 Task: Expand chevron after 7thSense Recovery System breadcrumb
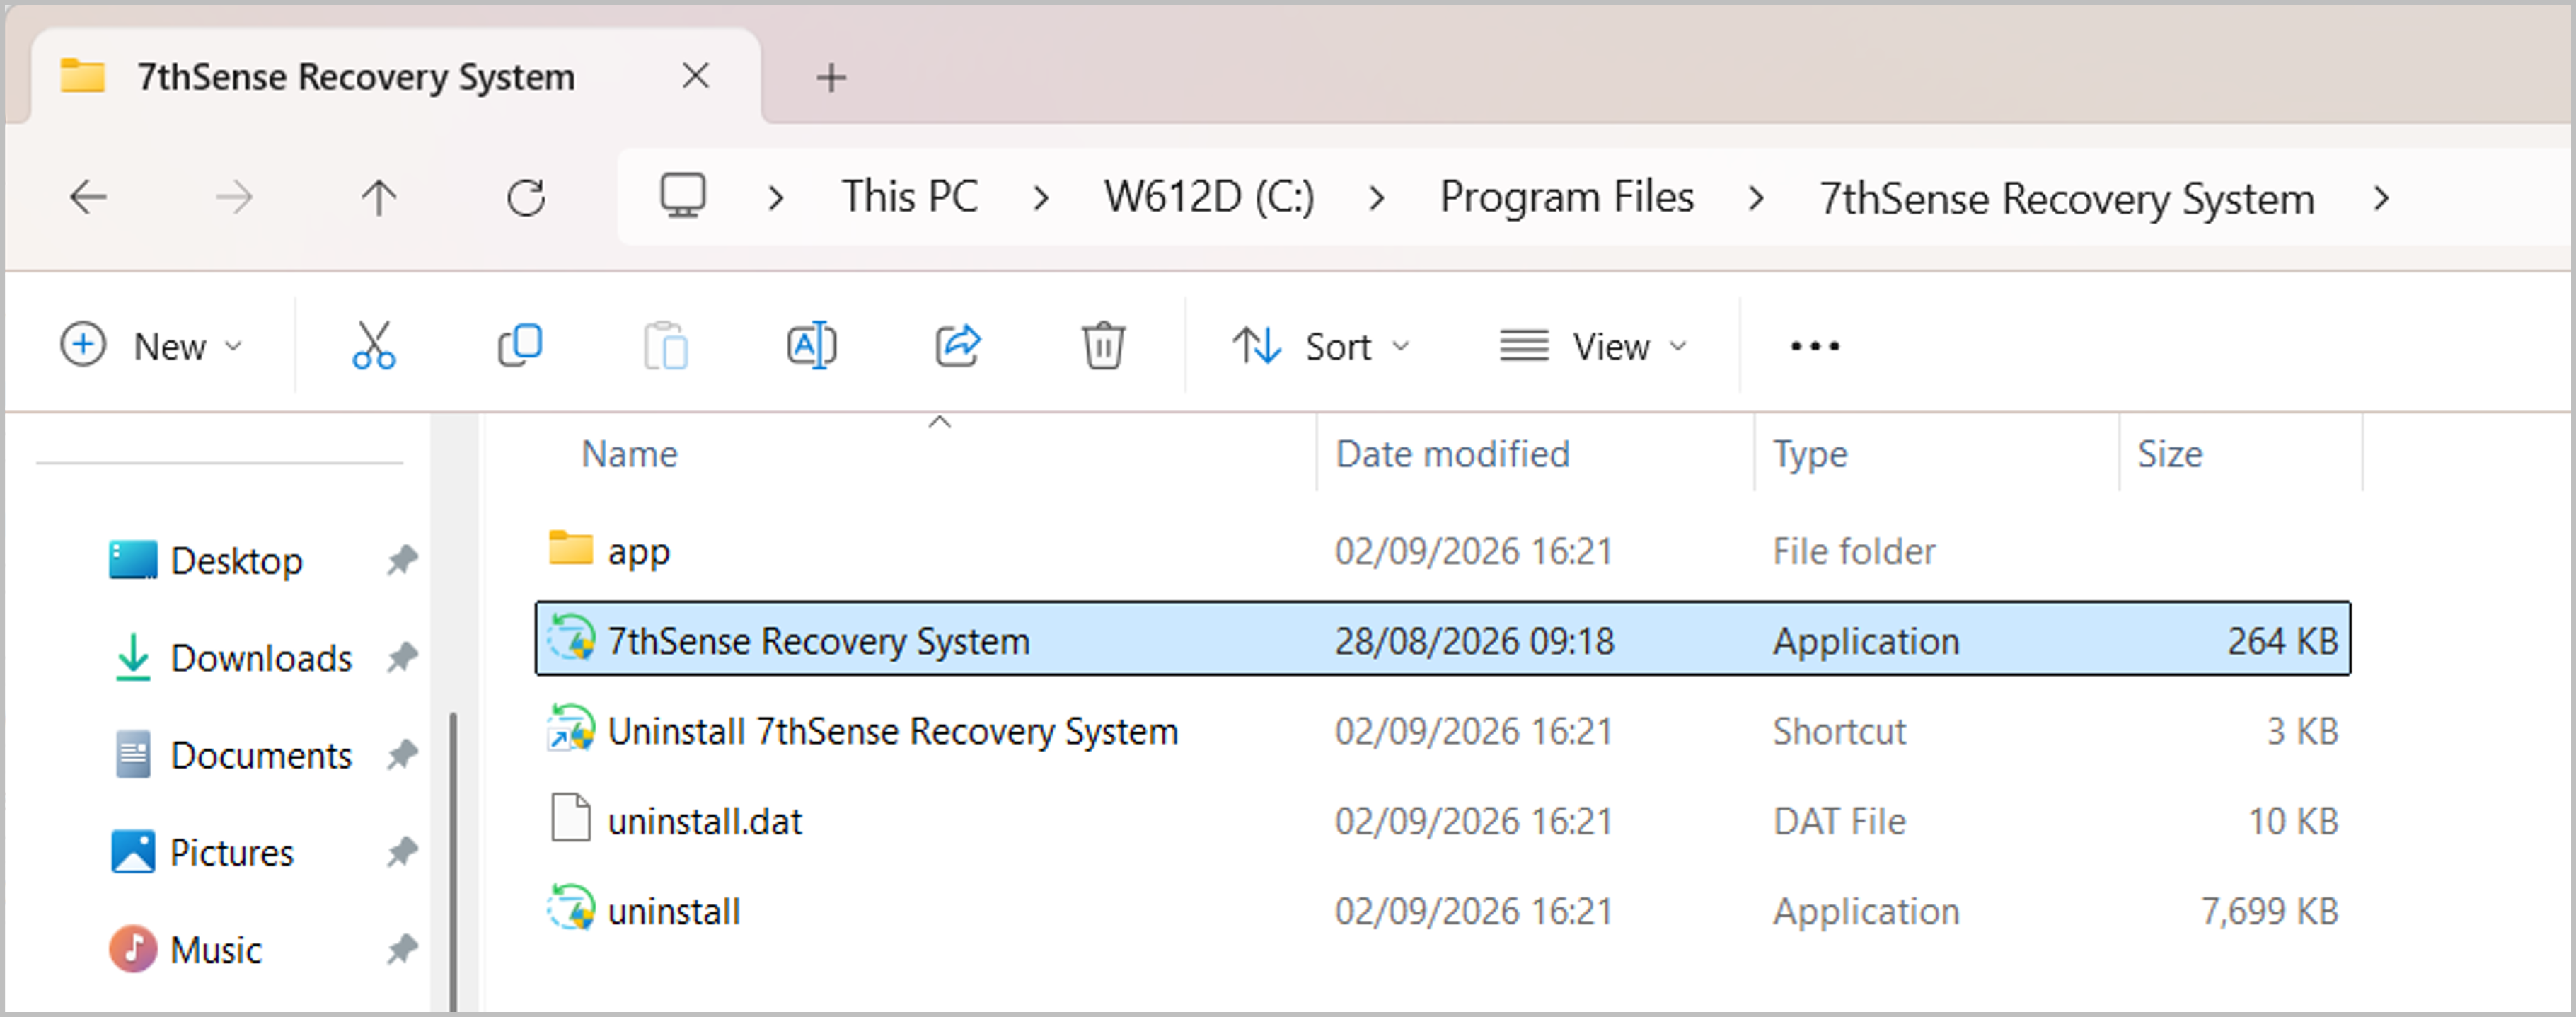coord(2381,198)
